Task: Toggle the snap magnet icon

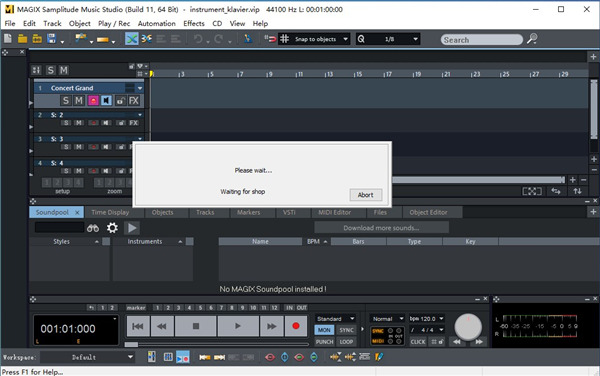Action: click(x=270, y=39)
